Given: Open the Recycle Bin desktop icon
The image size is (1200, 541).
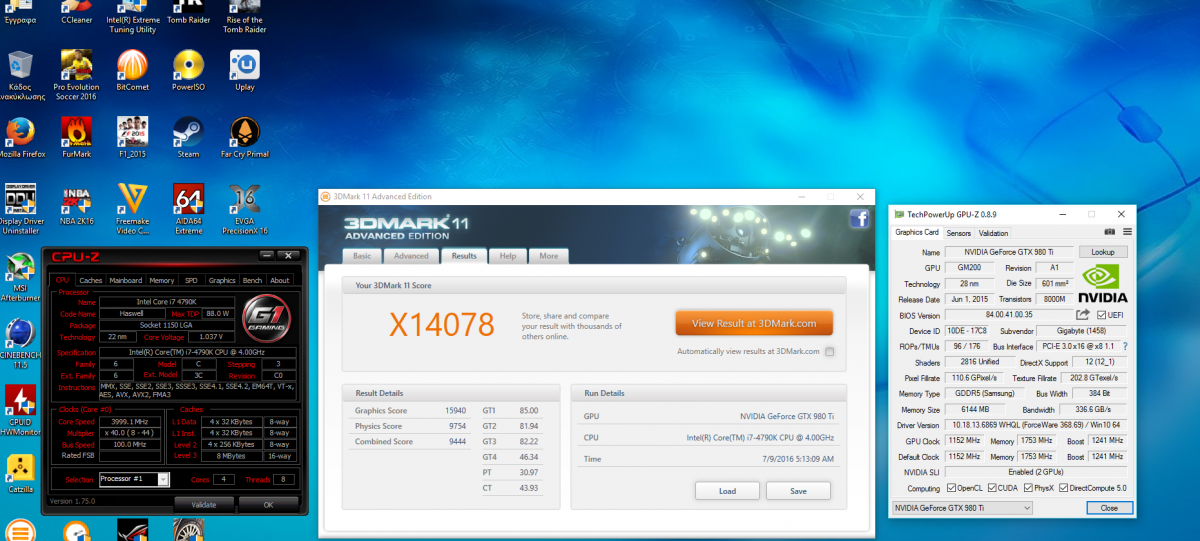Looking at the screenshot, I should [21, 66].
